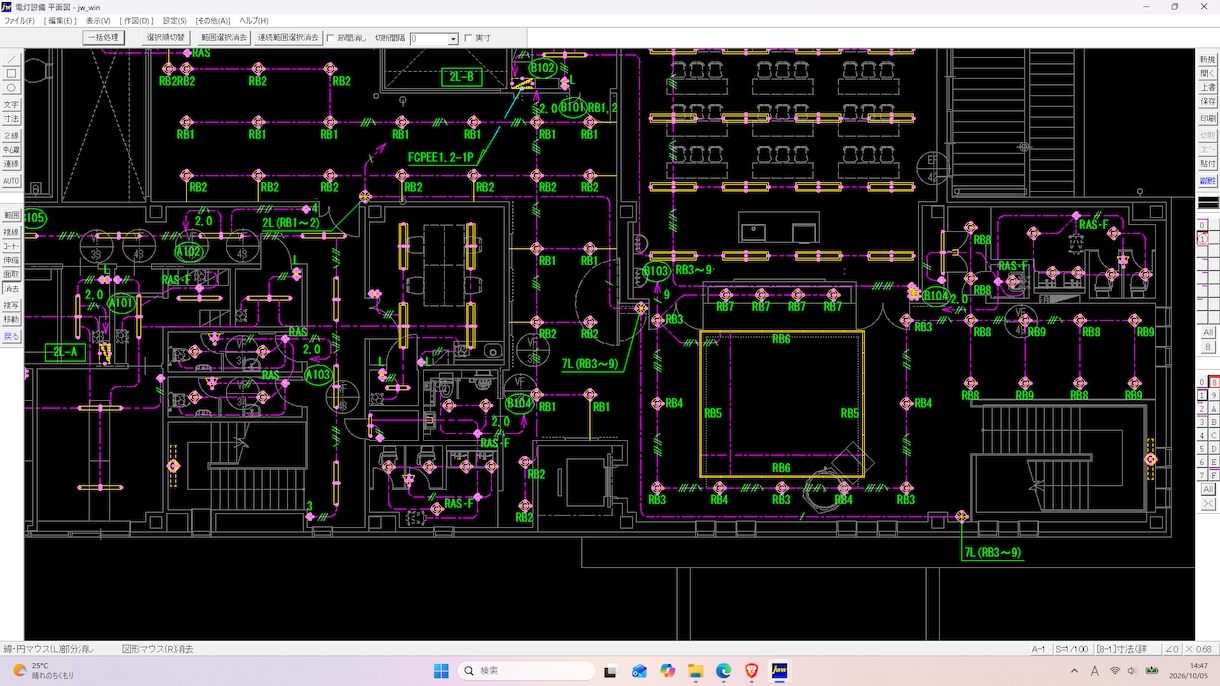This screenshot has height=686, width=1220.
Task: Open the 設定(S) menu
Action: (x=175, y=20)
